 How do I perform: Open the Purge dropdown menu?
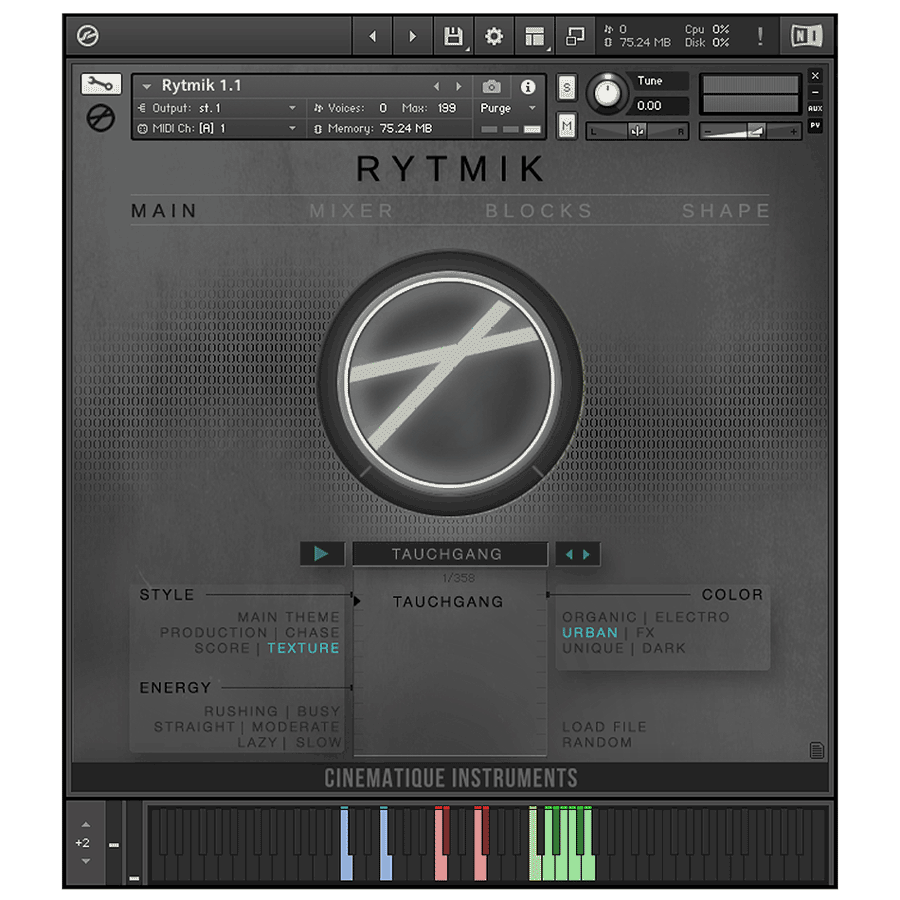pyautogui.click(x=508, y=108)
